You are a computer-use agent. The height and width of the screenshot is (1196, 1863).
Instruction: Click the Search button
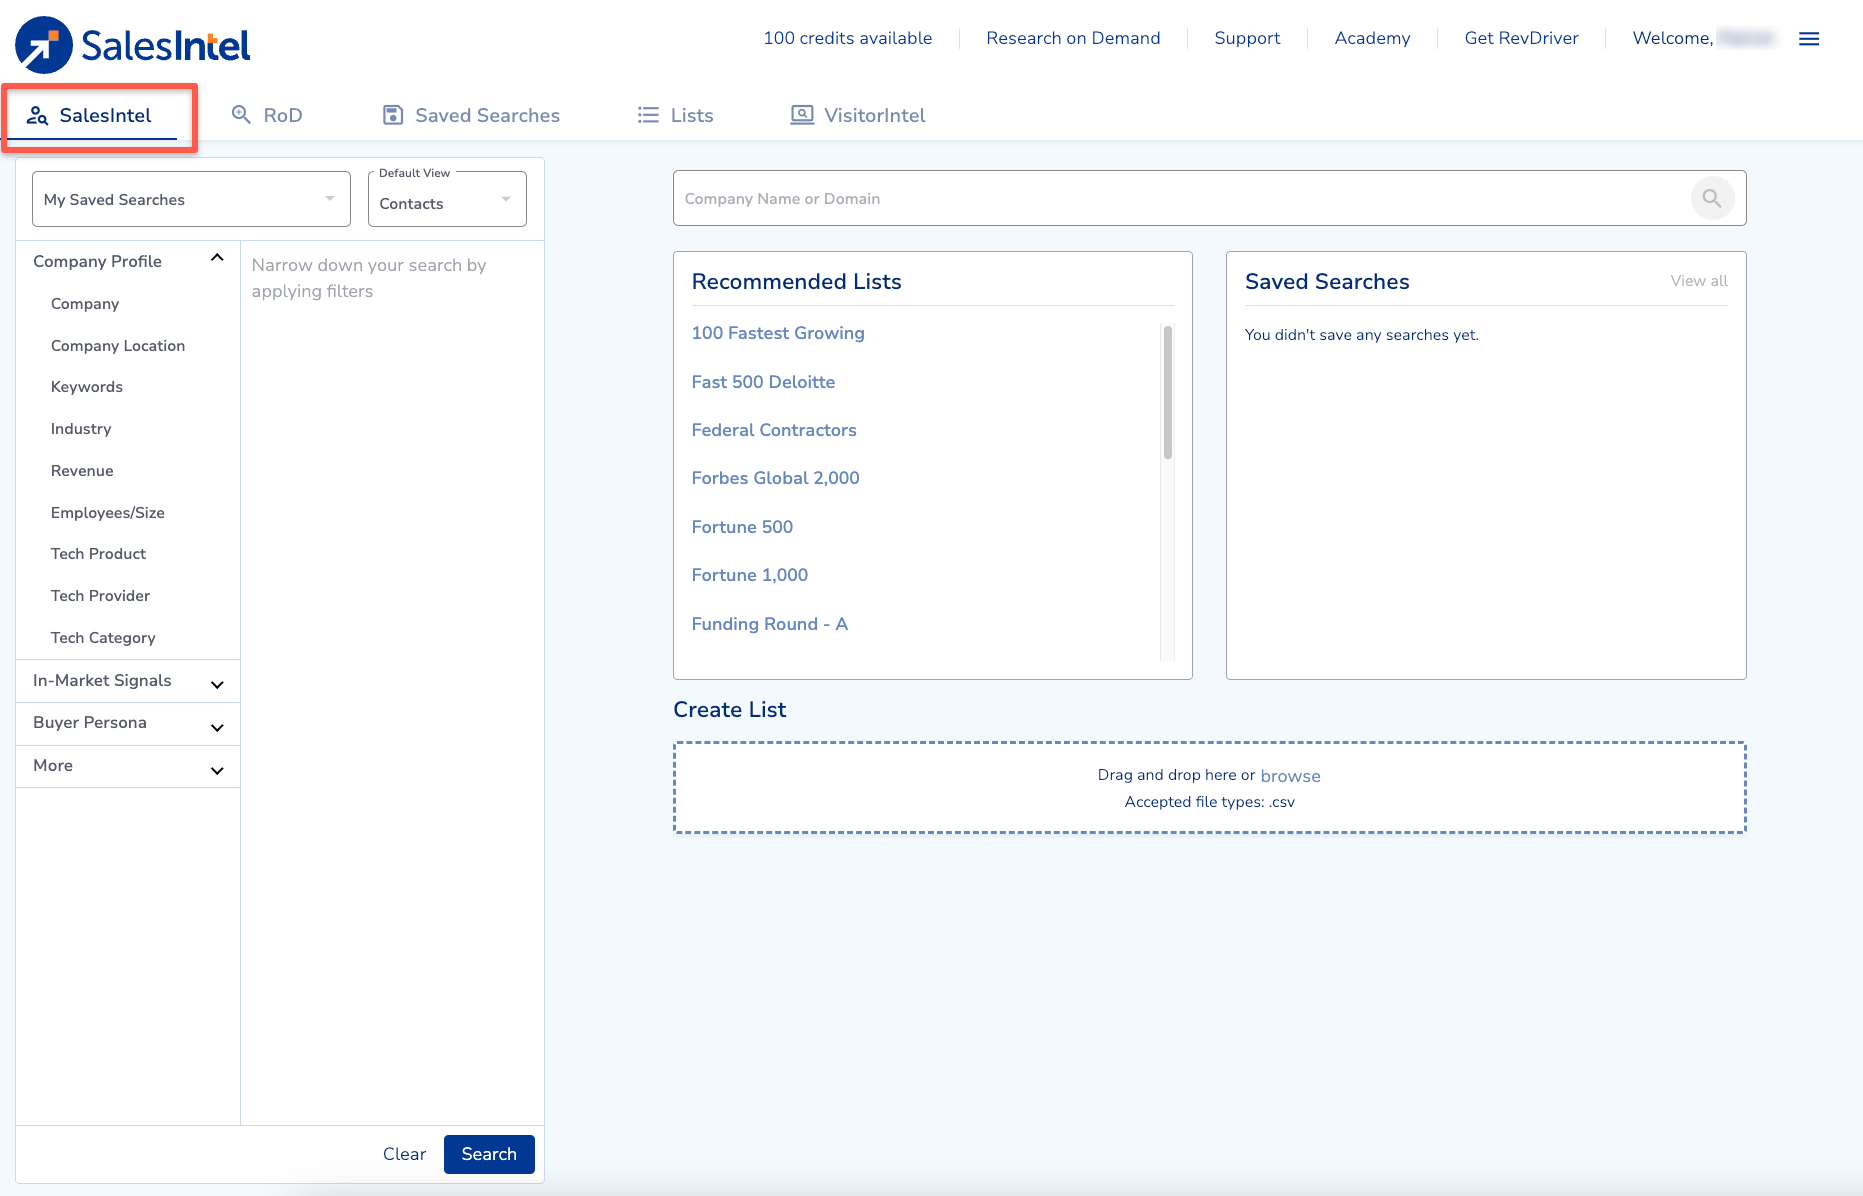click(488, 1154)
